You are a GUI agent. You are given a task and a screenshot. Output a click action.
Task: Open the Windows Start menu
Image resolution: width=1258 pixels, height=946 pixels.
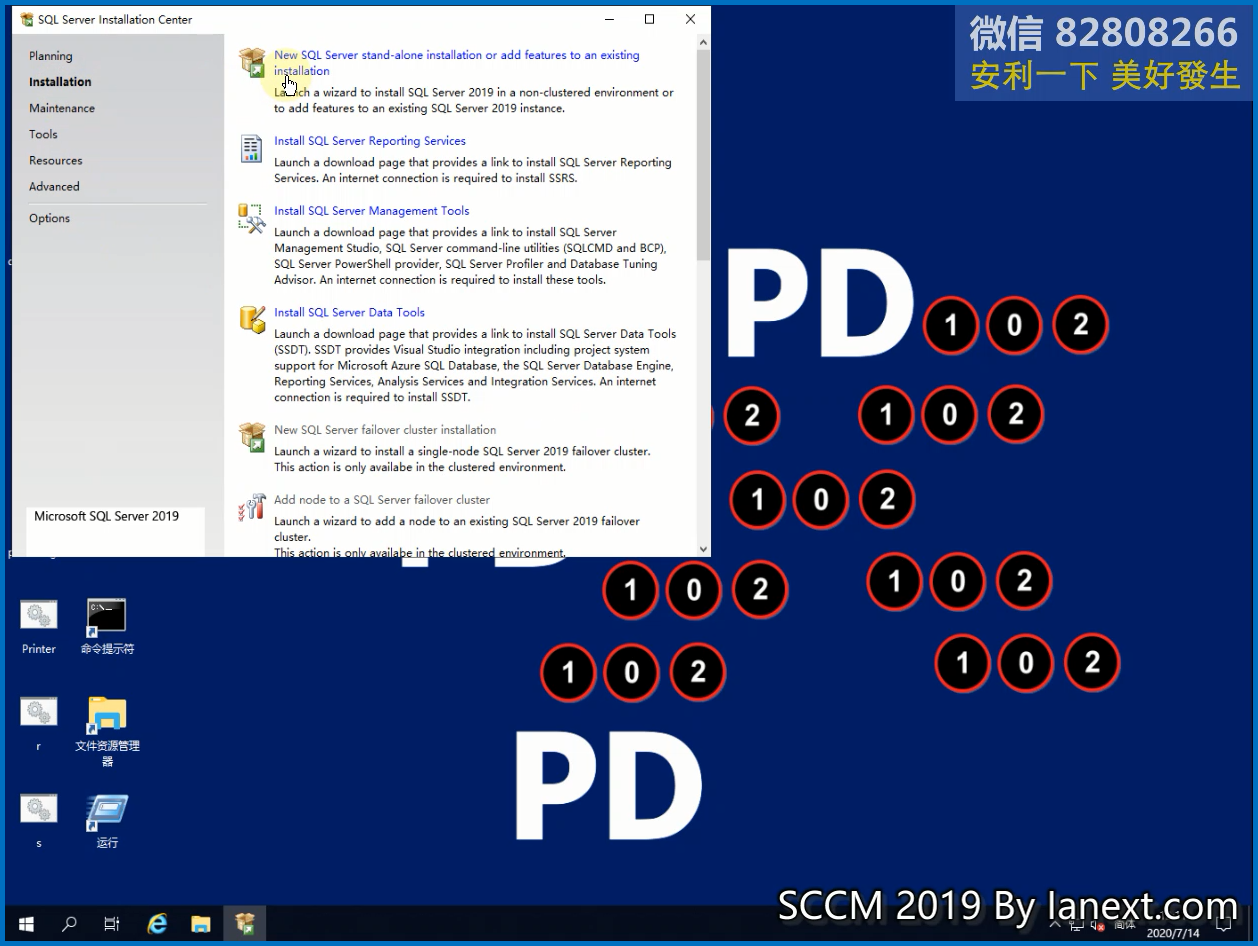point(25,924)
